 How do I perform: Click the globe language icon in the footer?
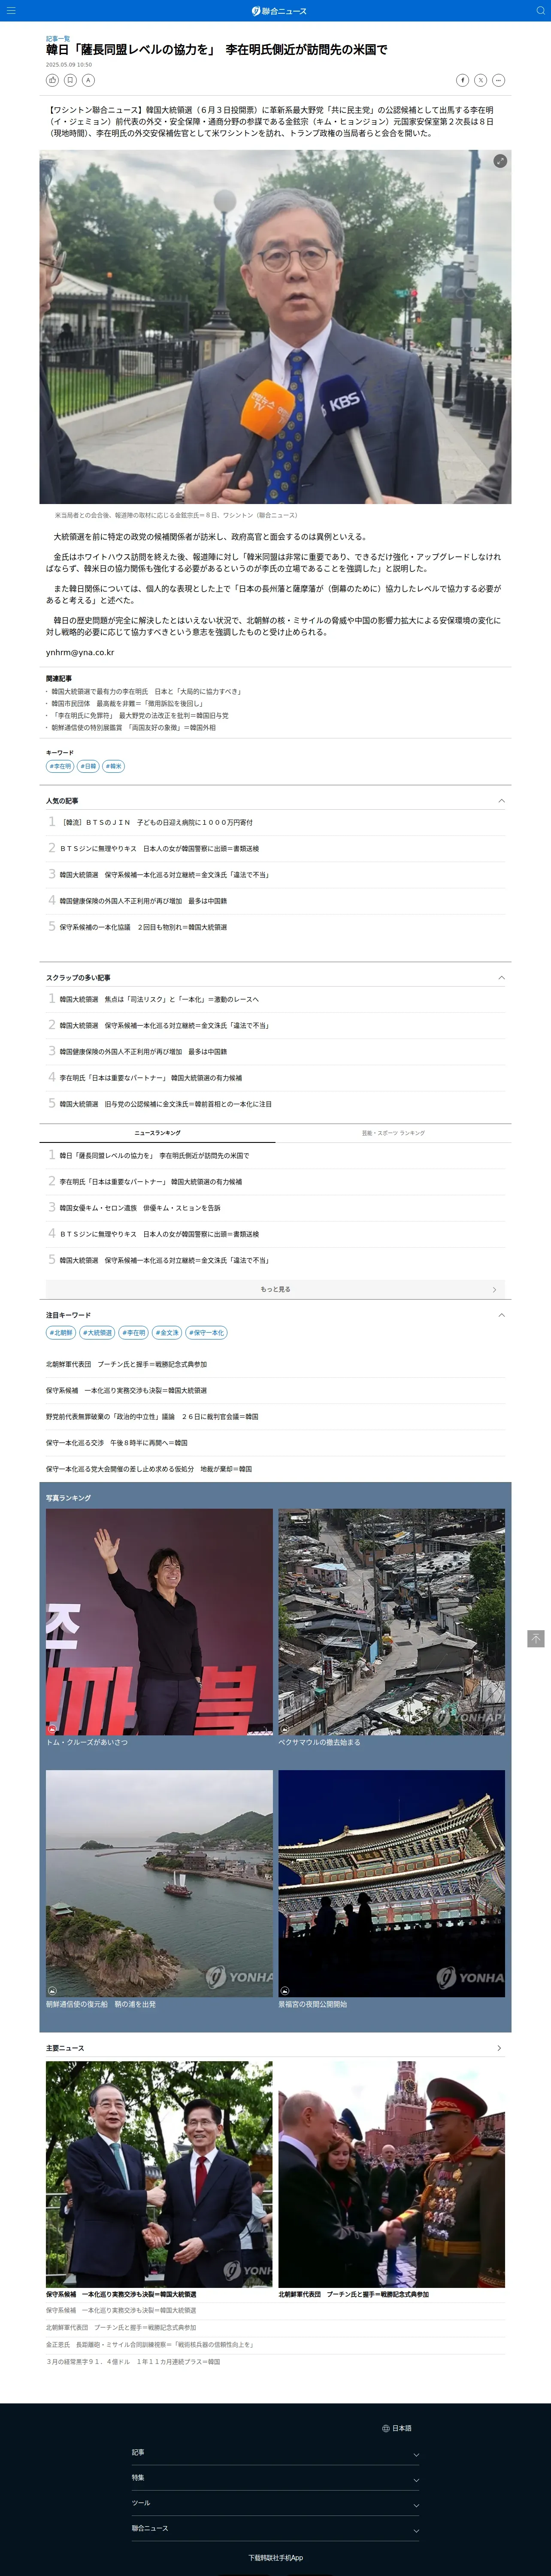coord(385,2428)
